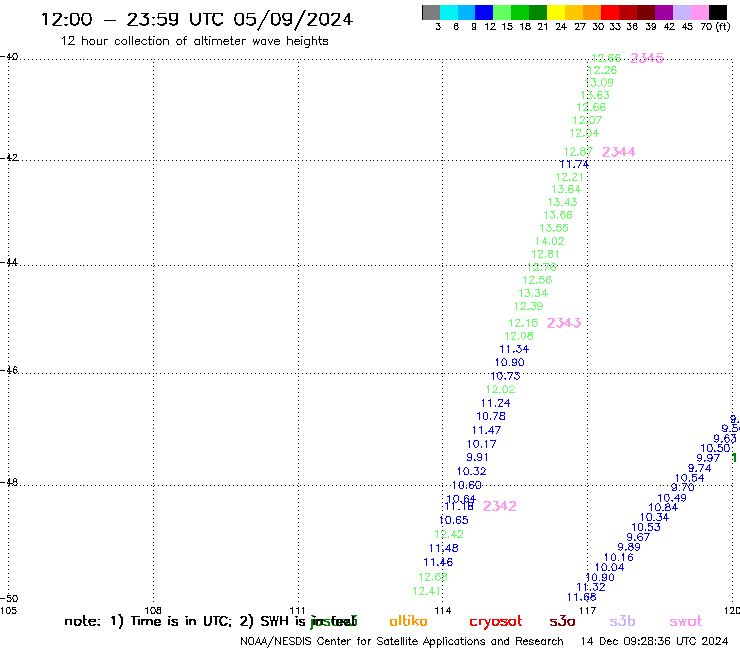Click the 'altika' satellite label
Viewport: 740px width, 650px height.
click(x=408, y=621)
